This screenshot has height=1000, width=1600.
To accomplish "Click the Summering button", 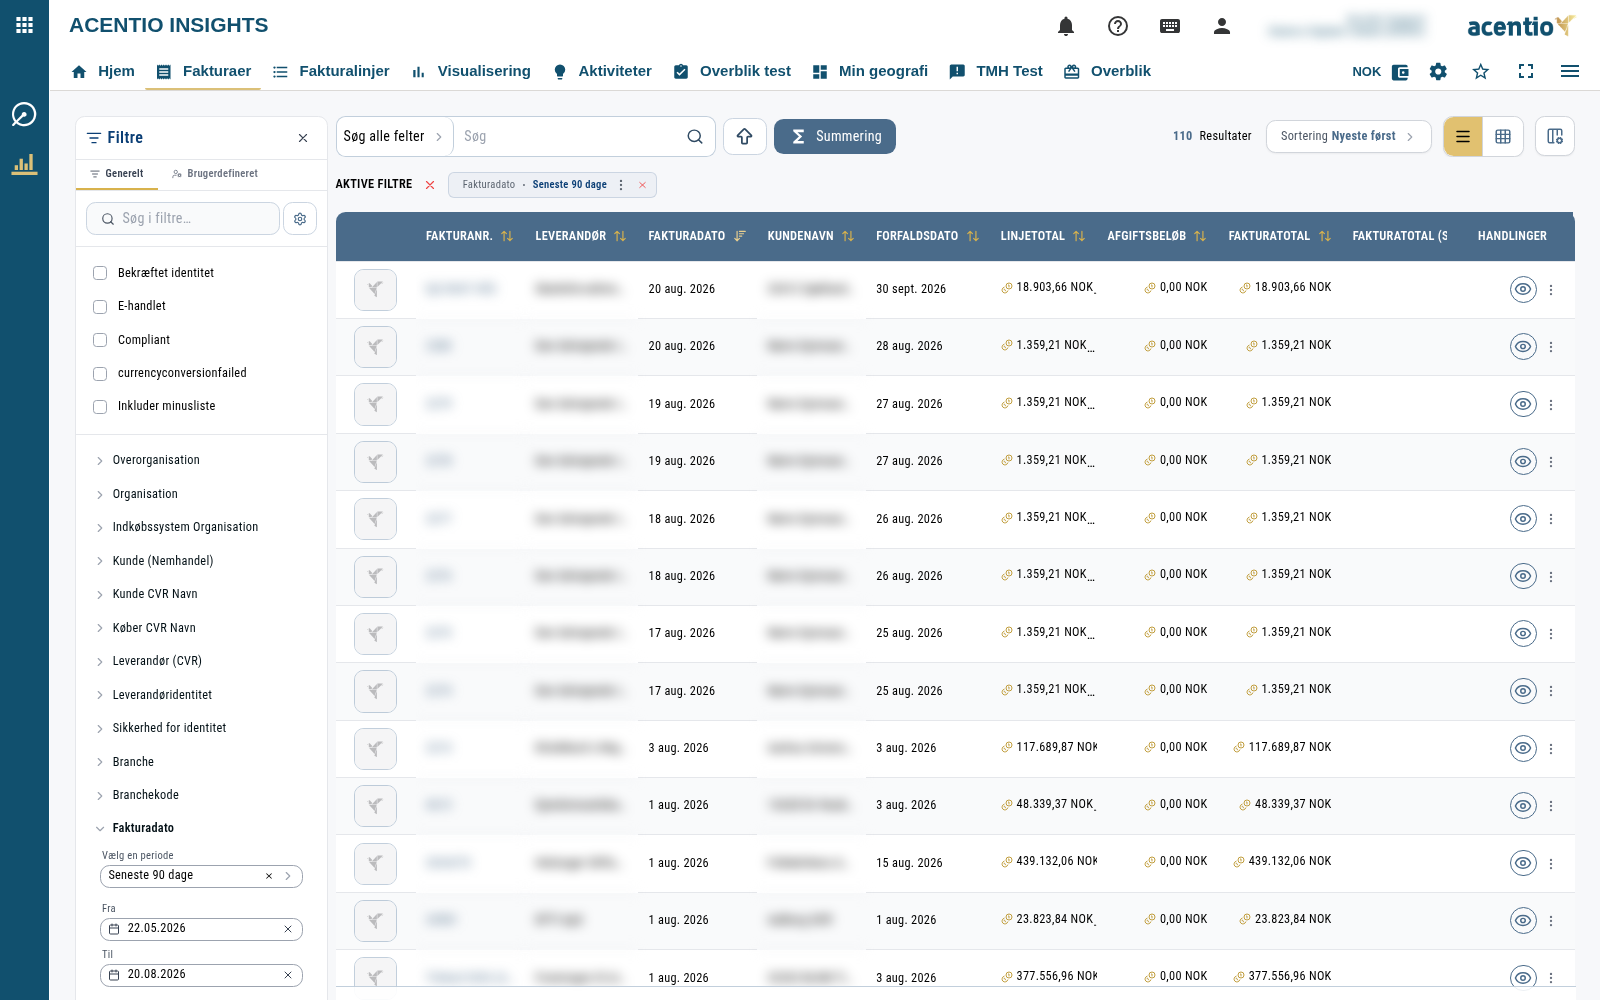I will click(x=835, y=137).
